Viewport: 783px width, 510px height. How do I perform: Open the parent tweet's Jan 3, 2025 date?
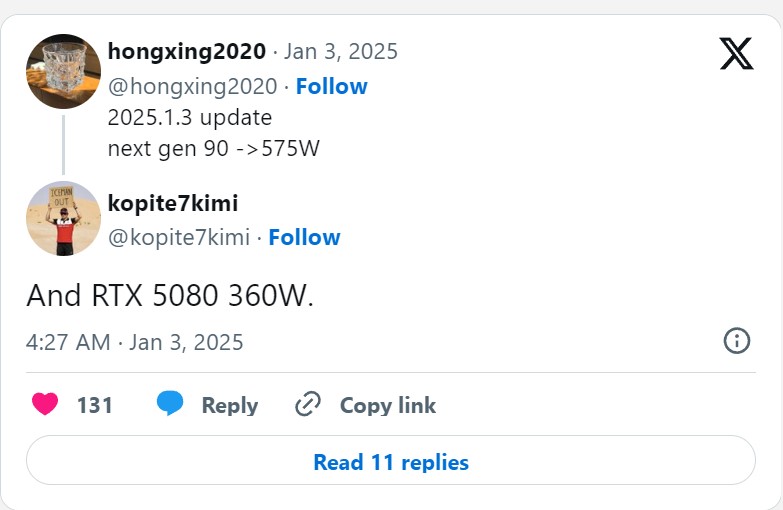pyautogui.click(x=341, y=51)
